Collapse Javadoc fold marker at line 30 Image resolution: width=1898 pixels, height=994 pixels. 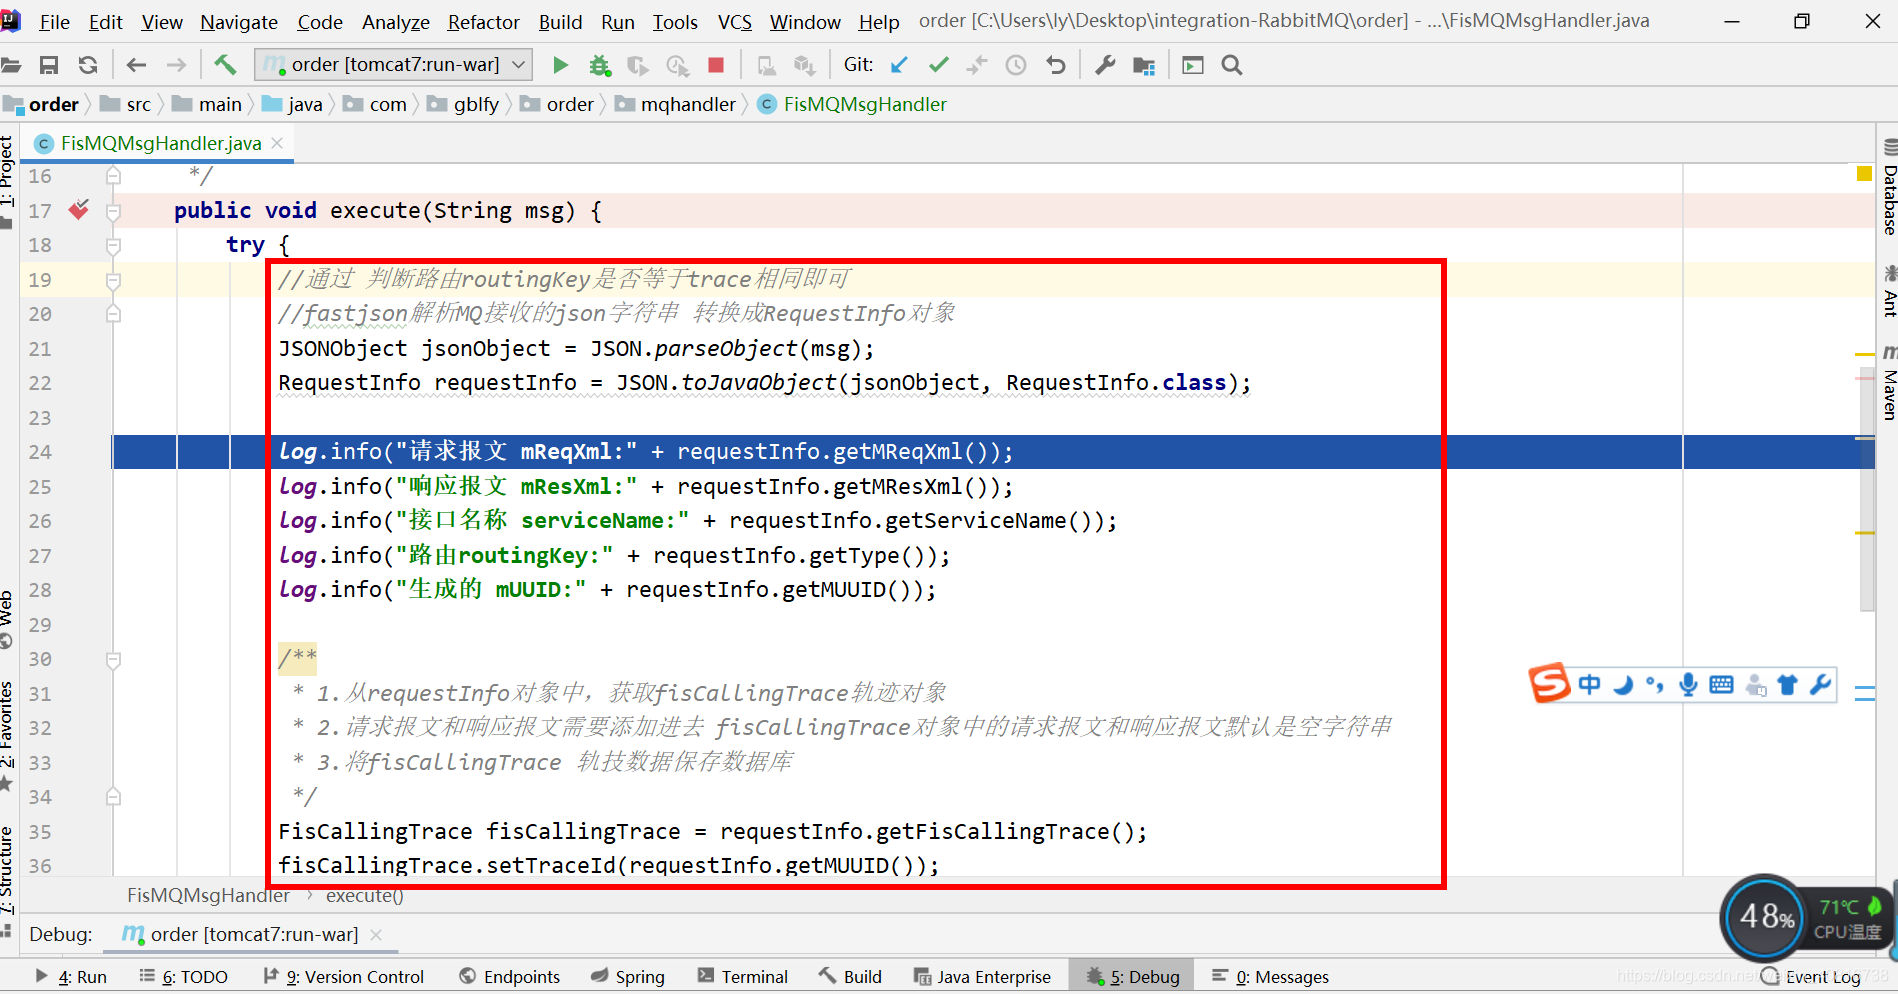point(113,660)
